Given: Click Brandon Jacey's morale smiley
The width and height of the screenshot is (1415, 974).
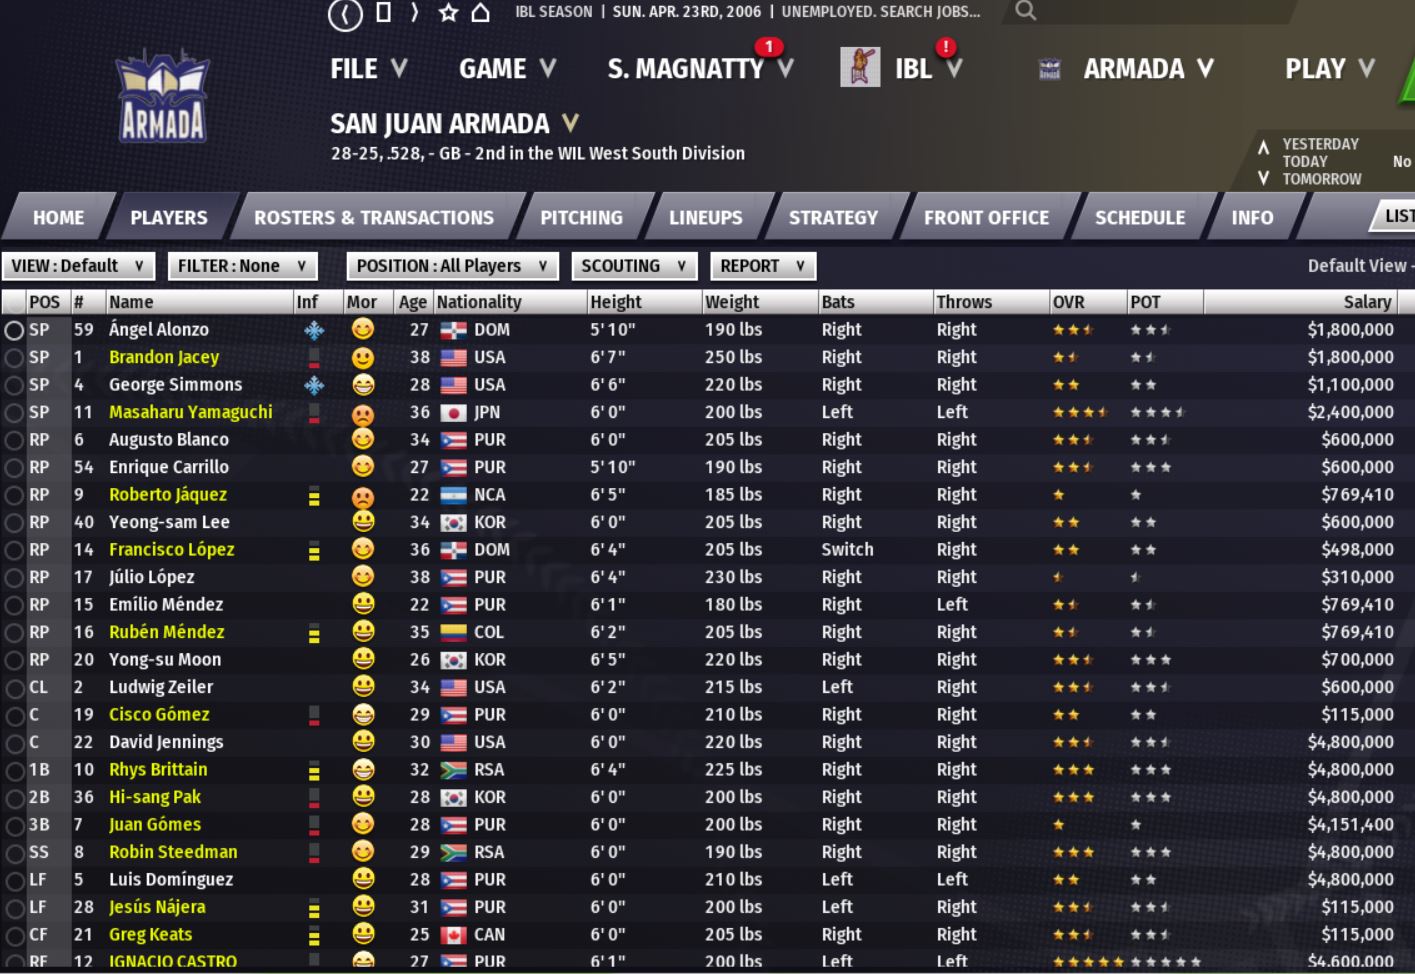Looking at the screenshot, I should click(x=363, y=358).
